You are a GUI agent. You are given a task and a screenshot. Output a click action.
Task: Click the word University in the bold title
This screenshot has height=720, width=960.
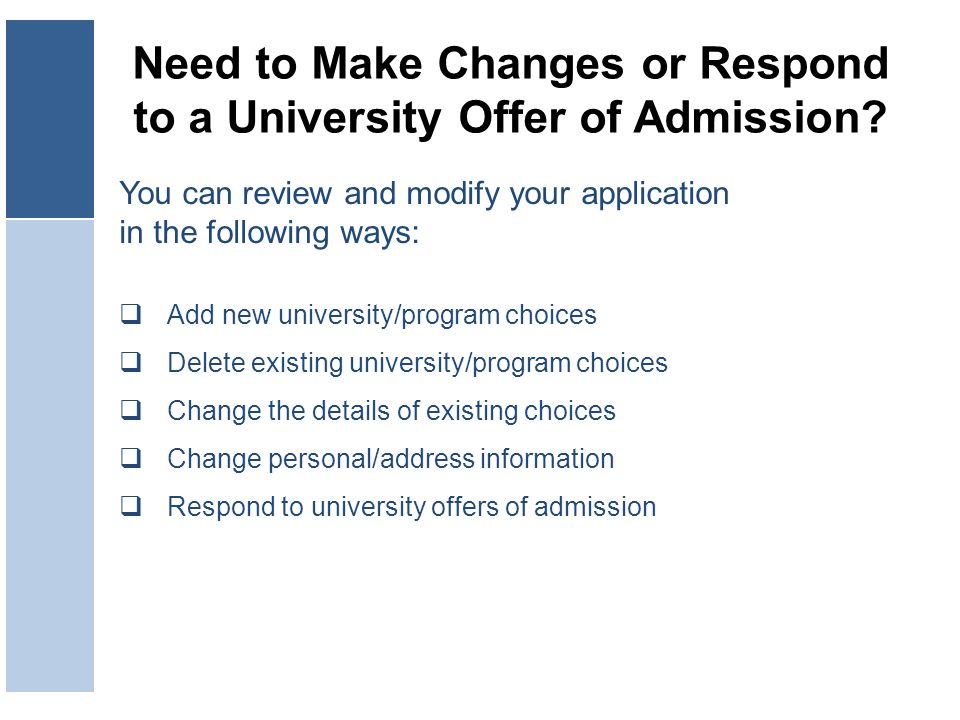334,119
